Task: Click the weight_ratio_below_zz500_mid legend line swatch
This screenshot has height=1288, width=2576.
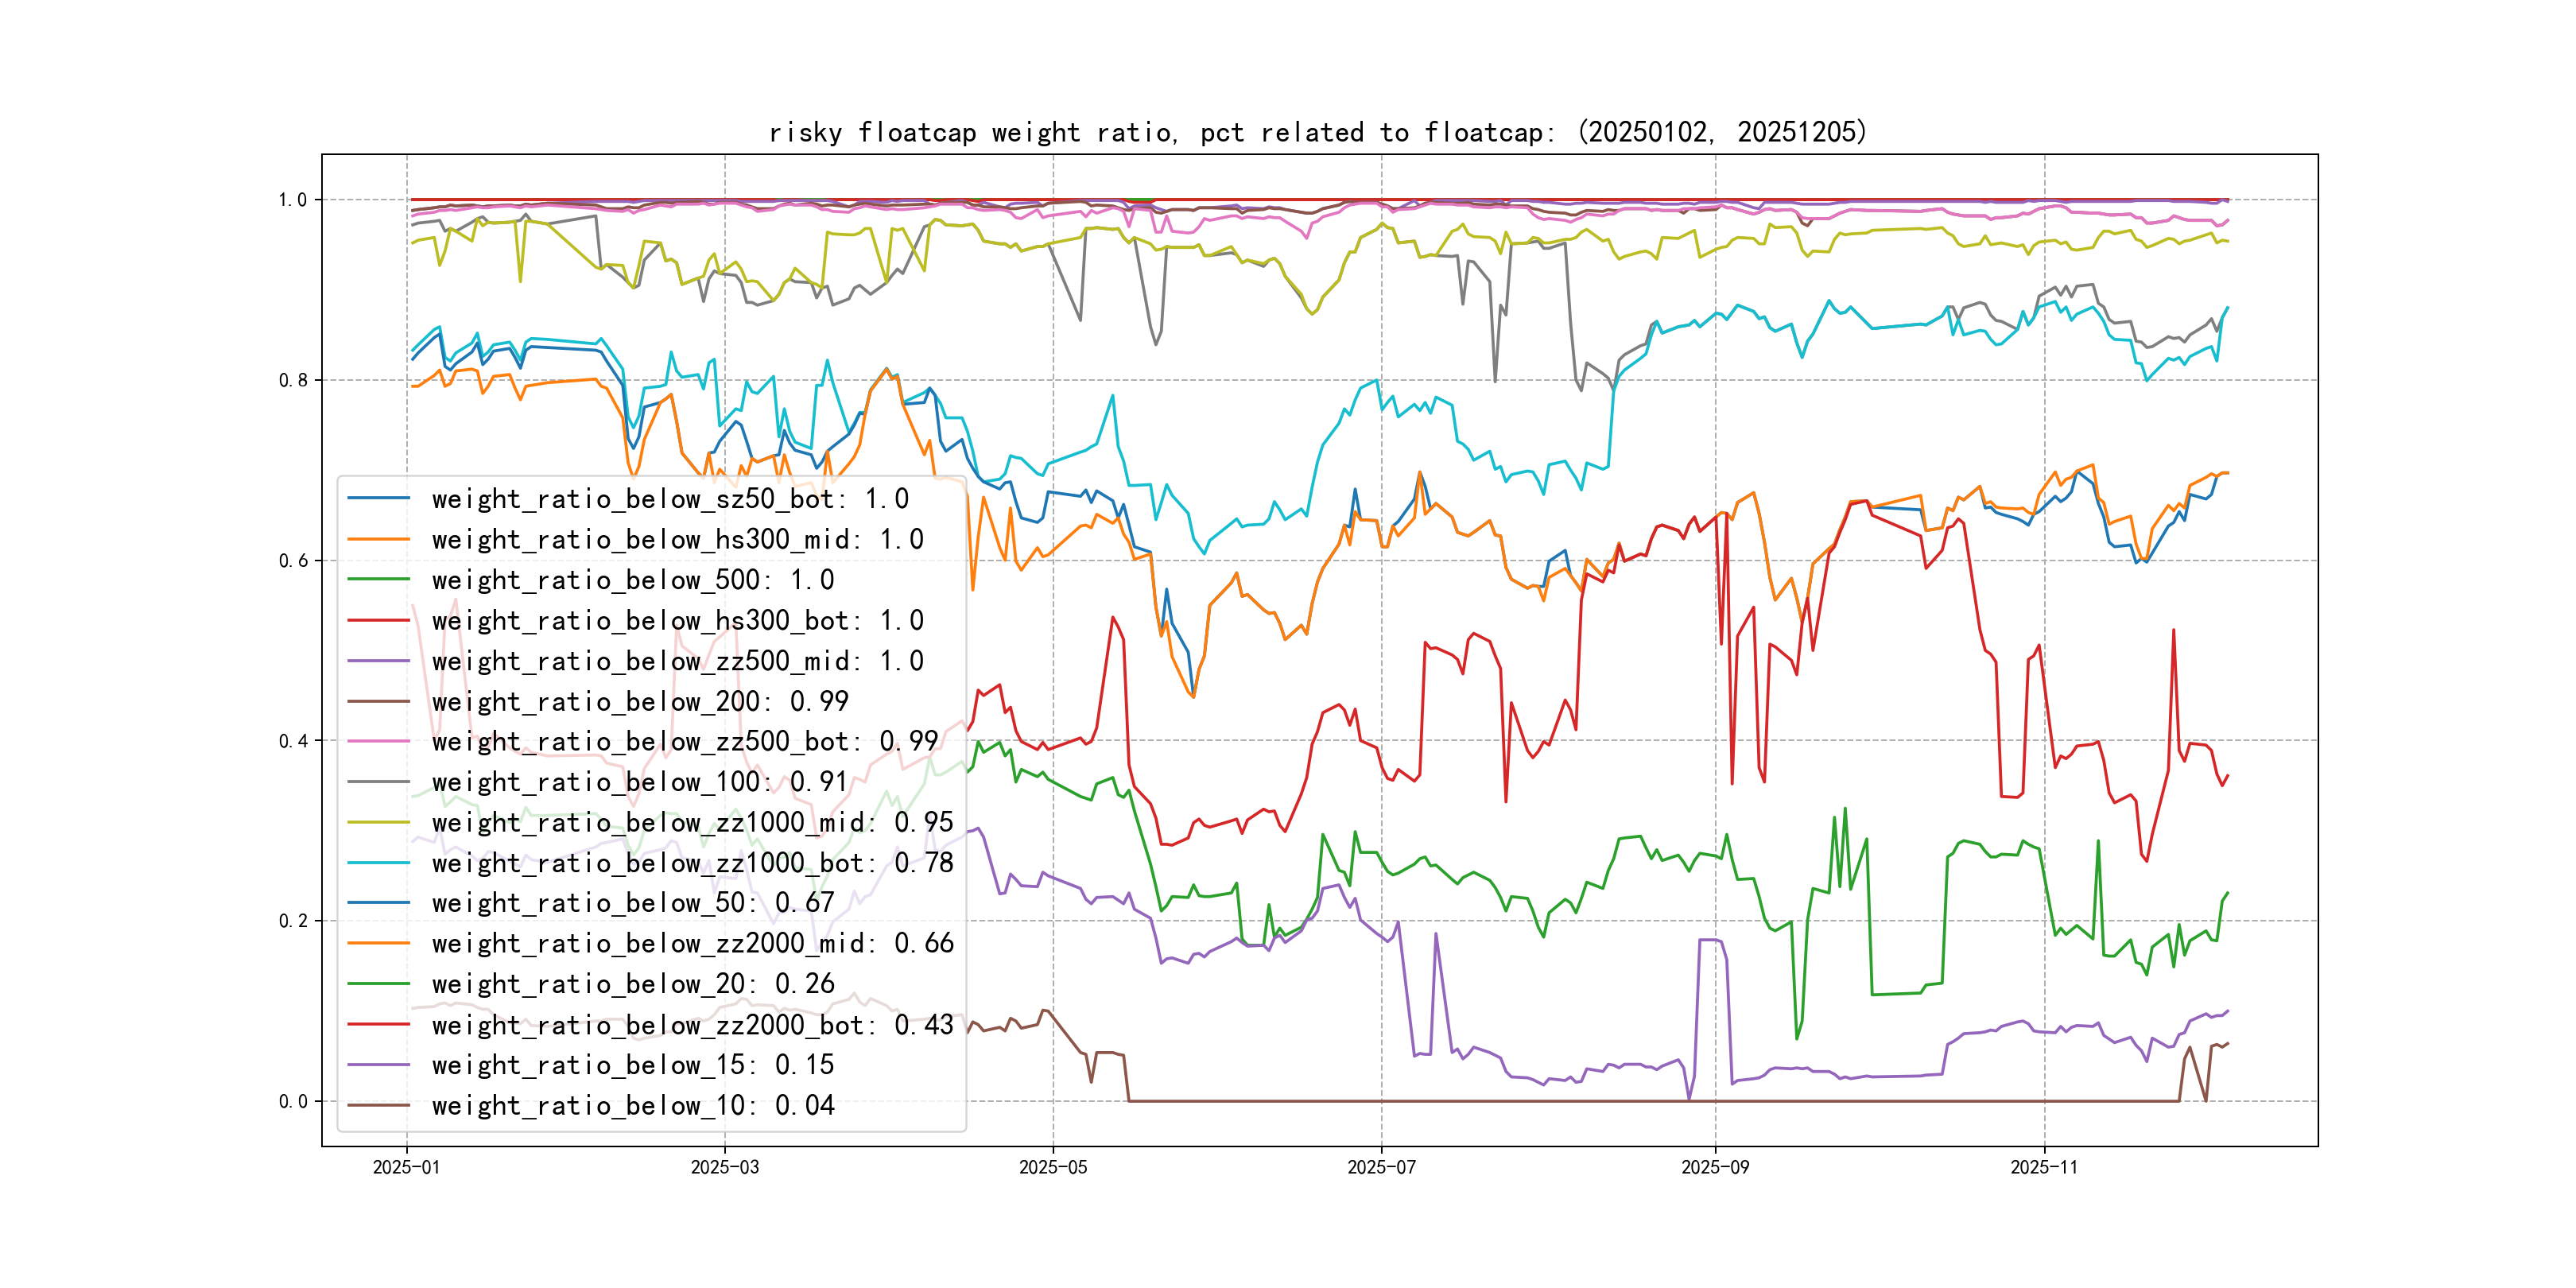Action: click(378, 661)
